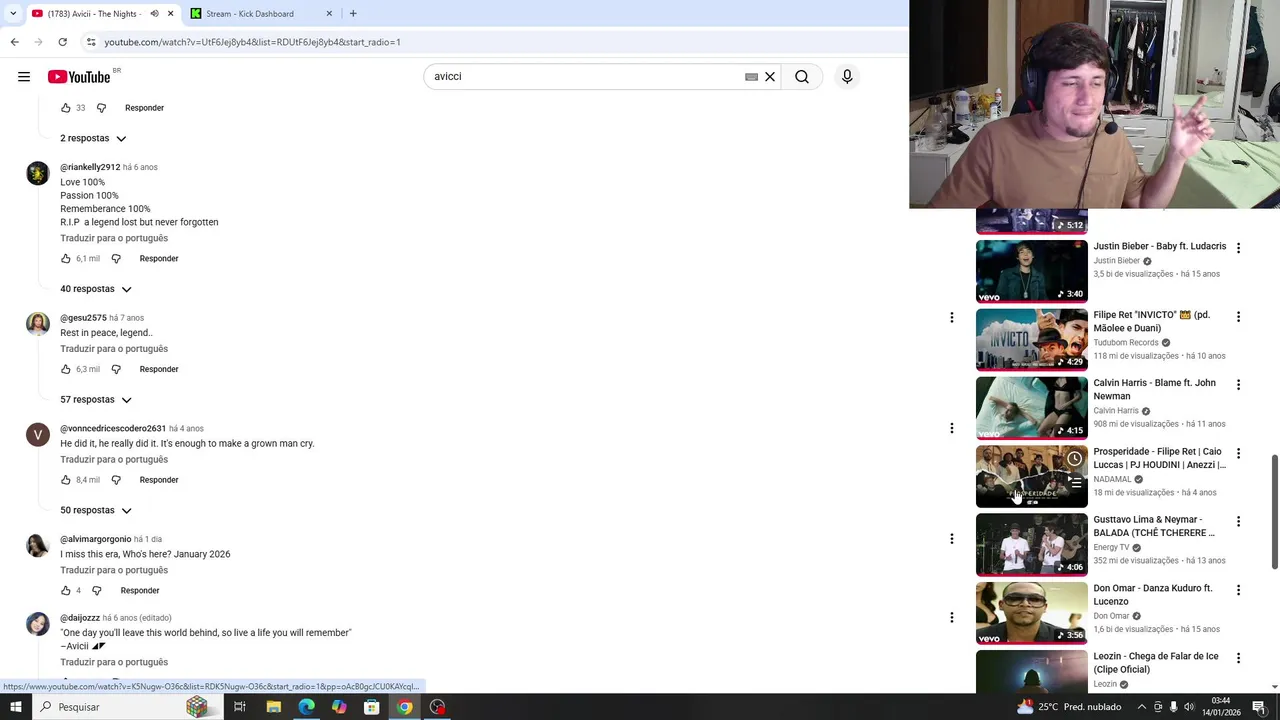
Task: Open options menu for Don Omar Danza Kuduro
Action: coord(1238,590)
